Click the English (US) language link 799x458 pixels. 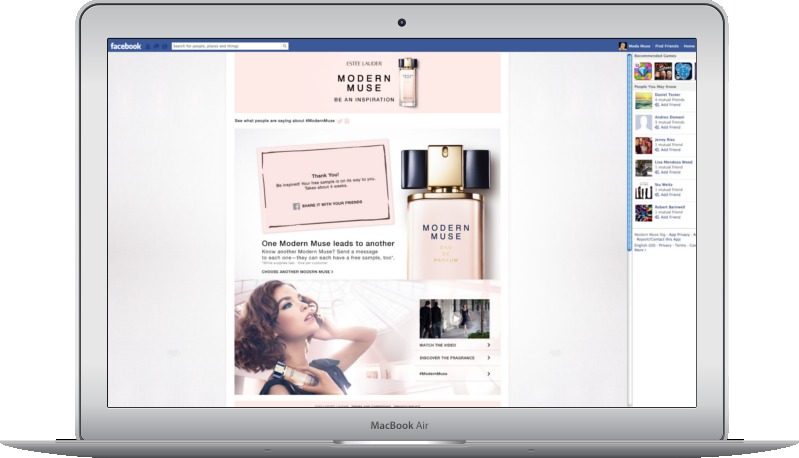pyautogui.click(x=645, y=246)
